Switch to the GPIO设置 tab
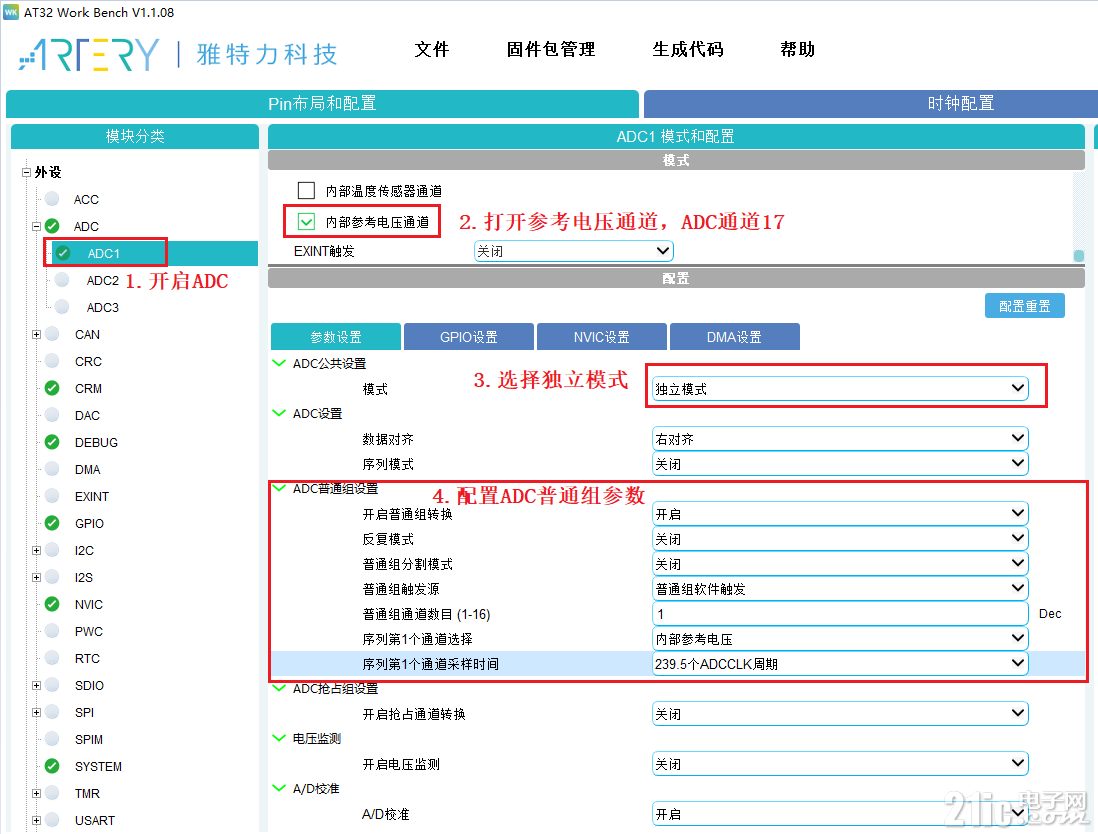The width and height of the screenshot is (1098, 834). click(x=468, y=337)
